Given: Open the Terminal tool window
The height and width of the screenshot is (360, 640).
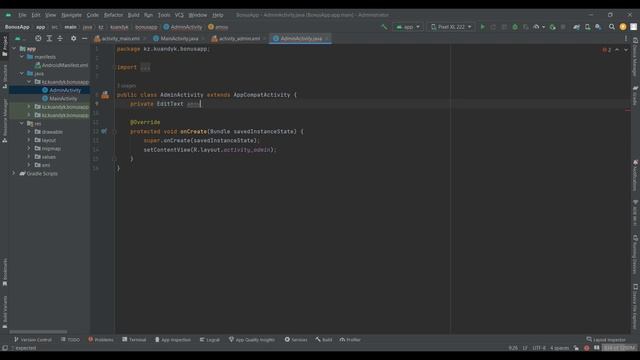Looking at the screenshot, I should coord(134,340).
